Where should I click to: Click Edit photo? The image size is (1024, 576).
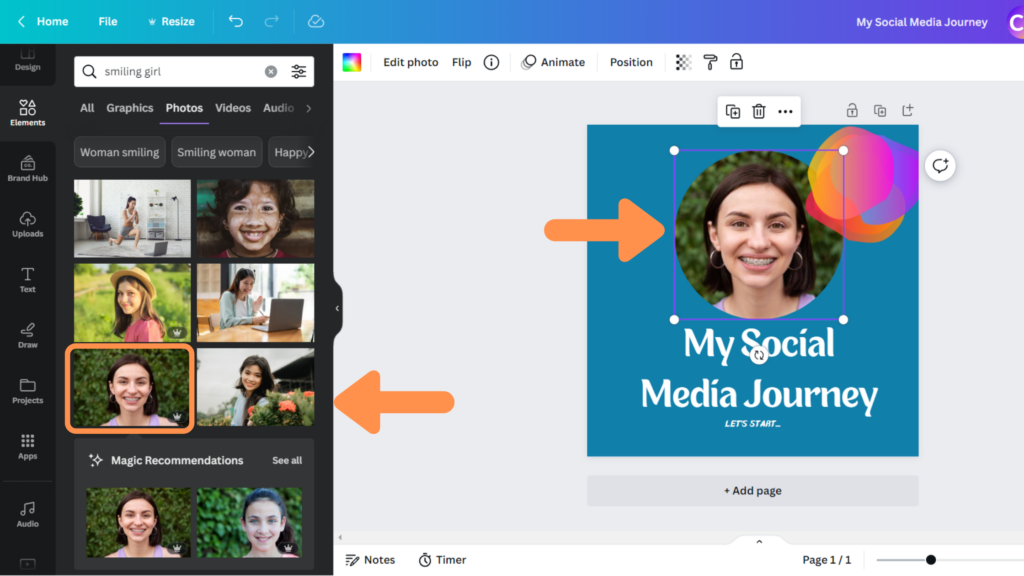[x=410, y=62]
